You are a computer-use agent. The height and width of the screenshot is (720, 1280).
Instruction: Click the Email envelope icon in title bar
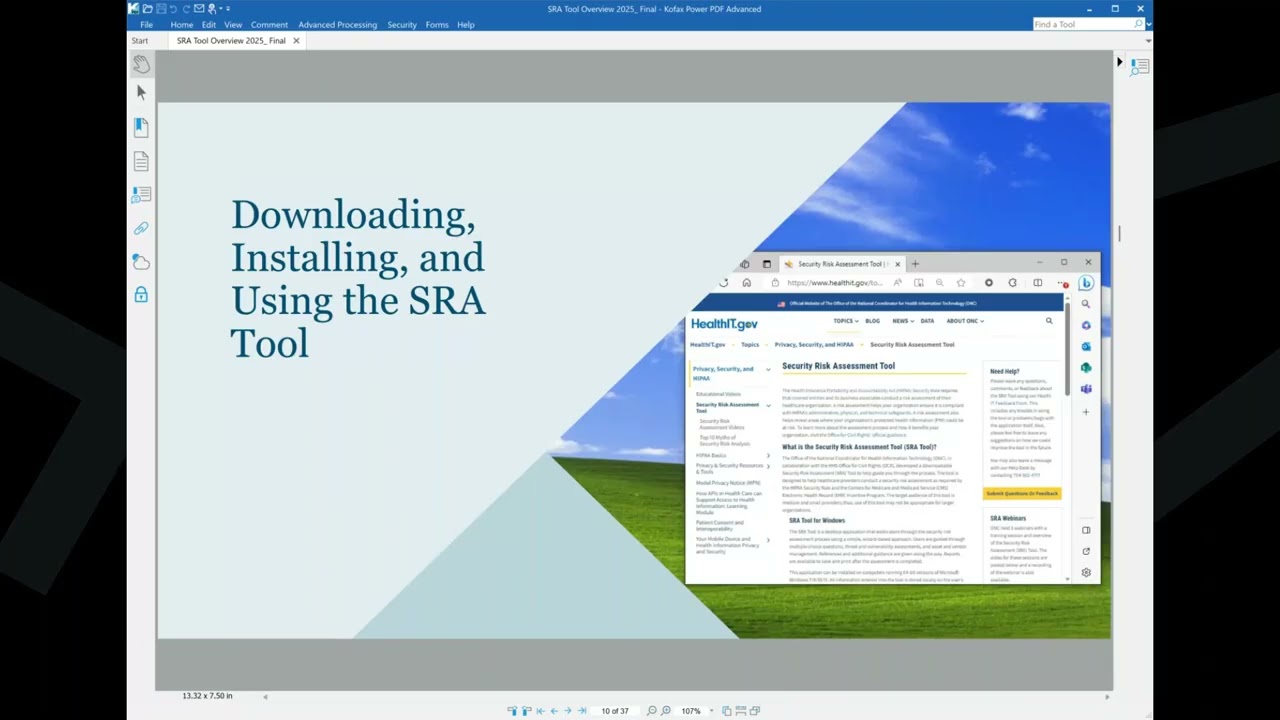click(199, 9)
